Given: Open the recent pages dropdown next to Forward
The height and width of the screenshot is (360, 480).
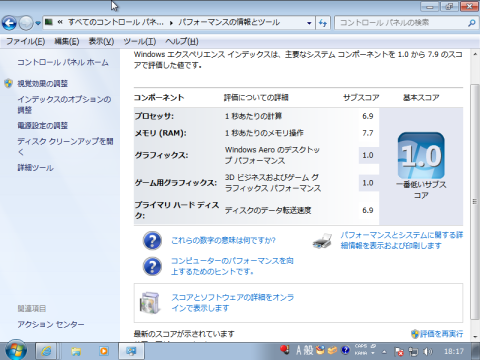Looking at the screenshot, I should (38, 23).
